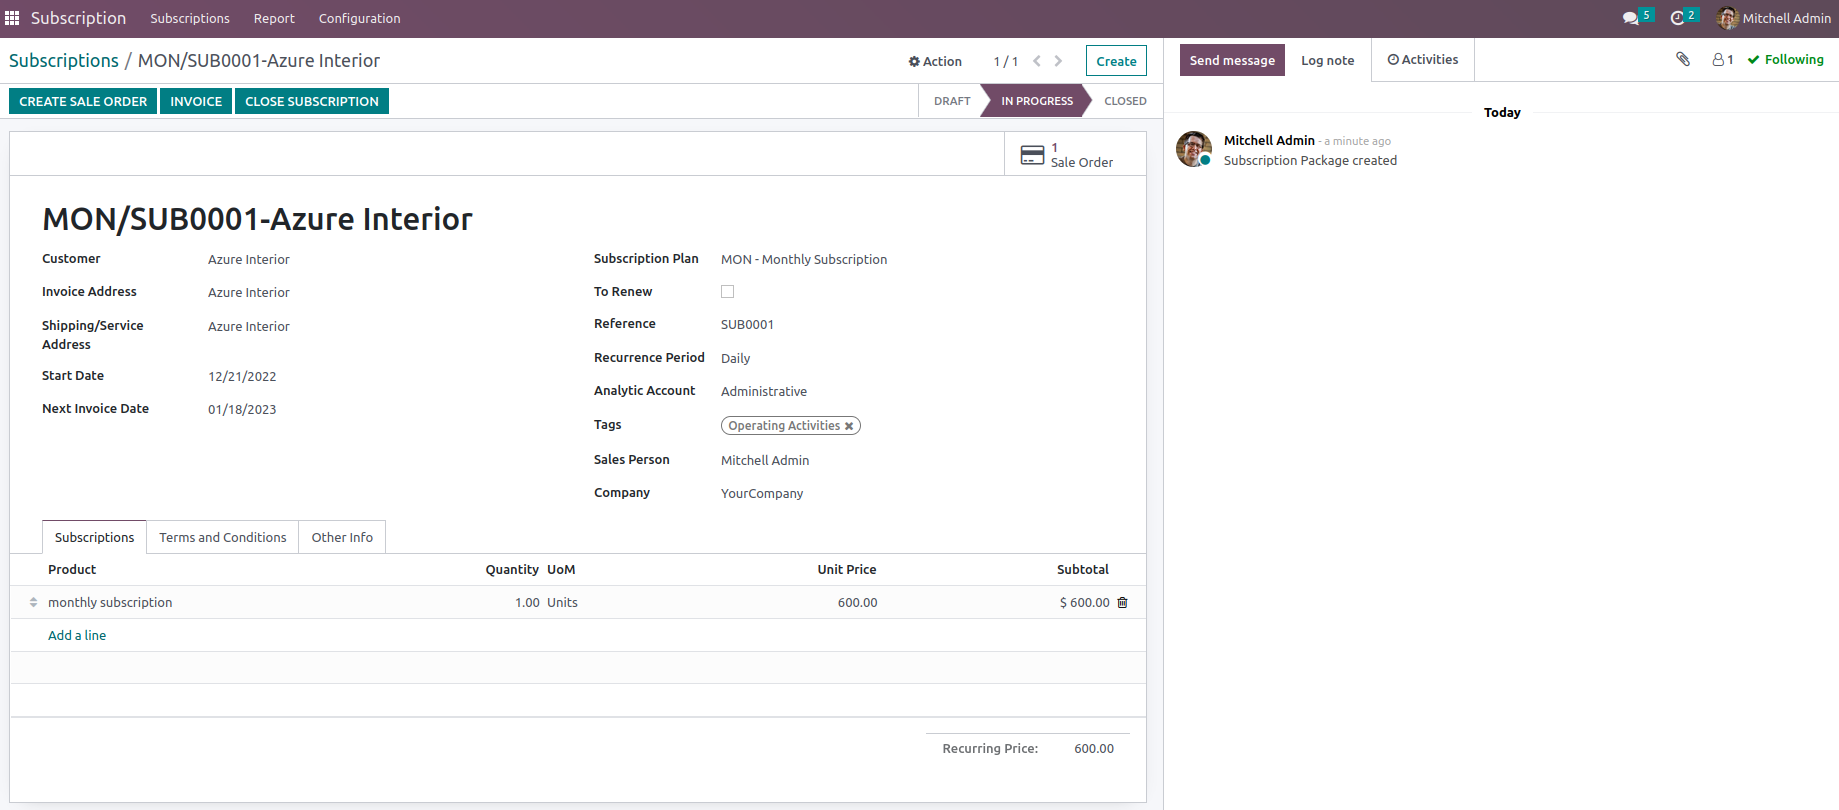
Task: Switch to Subscriptions tab
Action: tap(94, 537)
